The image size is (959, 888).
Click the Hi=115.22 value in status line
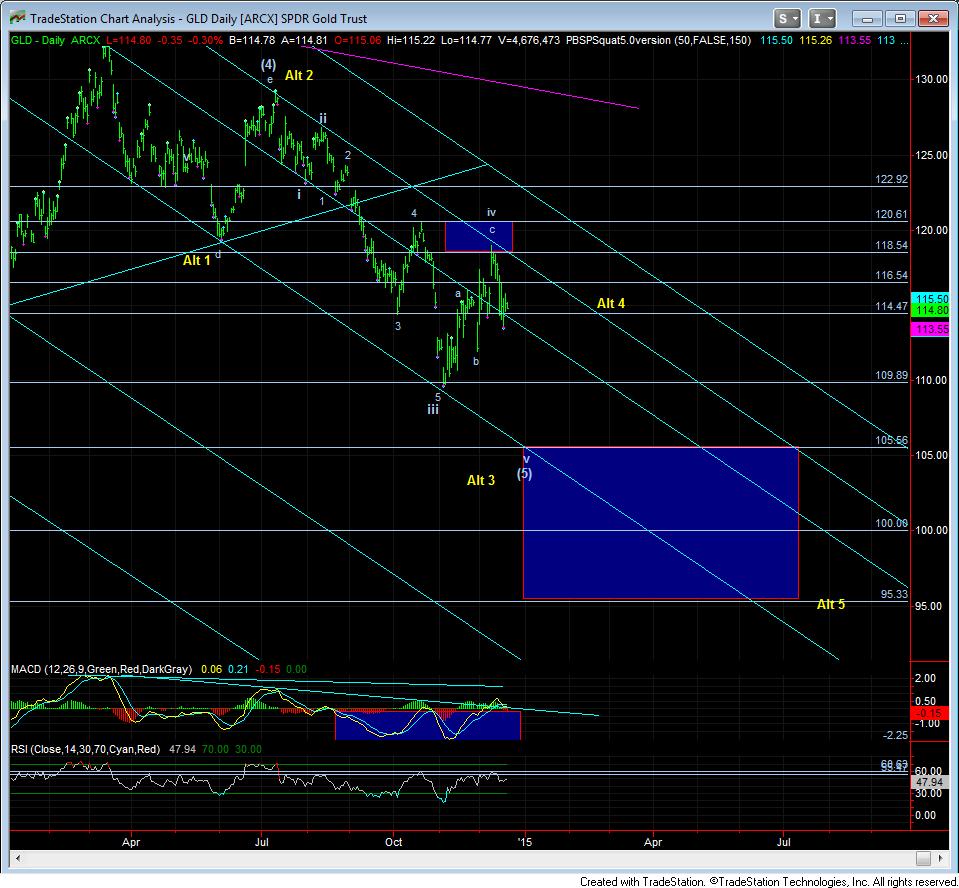pos(411,40)
